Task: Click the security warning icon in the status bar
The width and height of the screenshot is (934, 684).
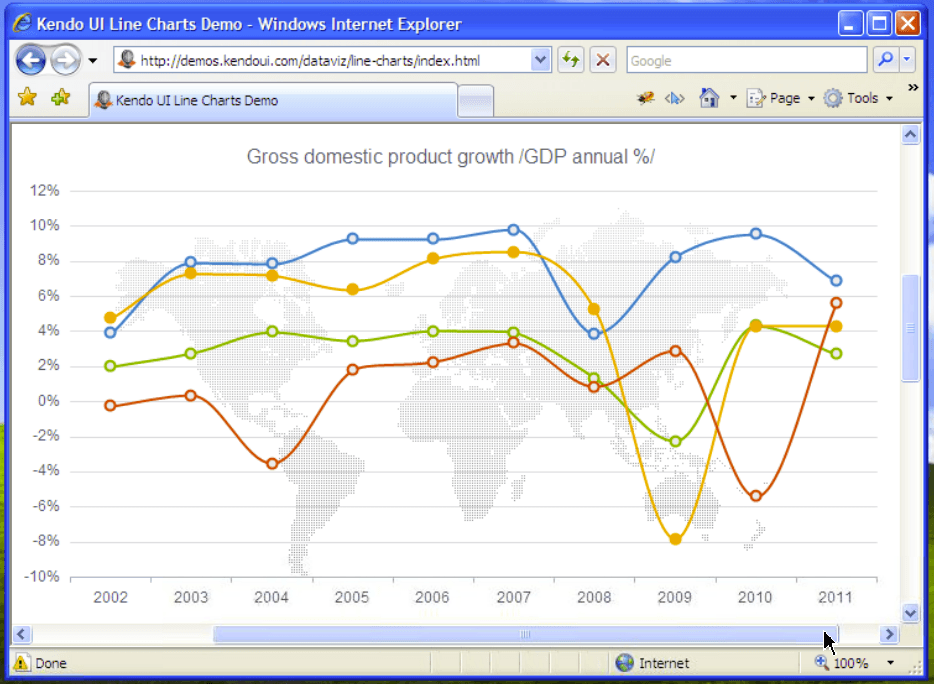Action: coord(22,662)
